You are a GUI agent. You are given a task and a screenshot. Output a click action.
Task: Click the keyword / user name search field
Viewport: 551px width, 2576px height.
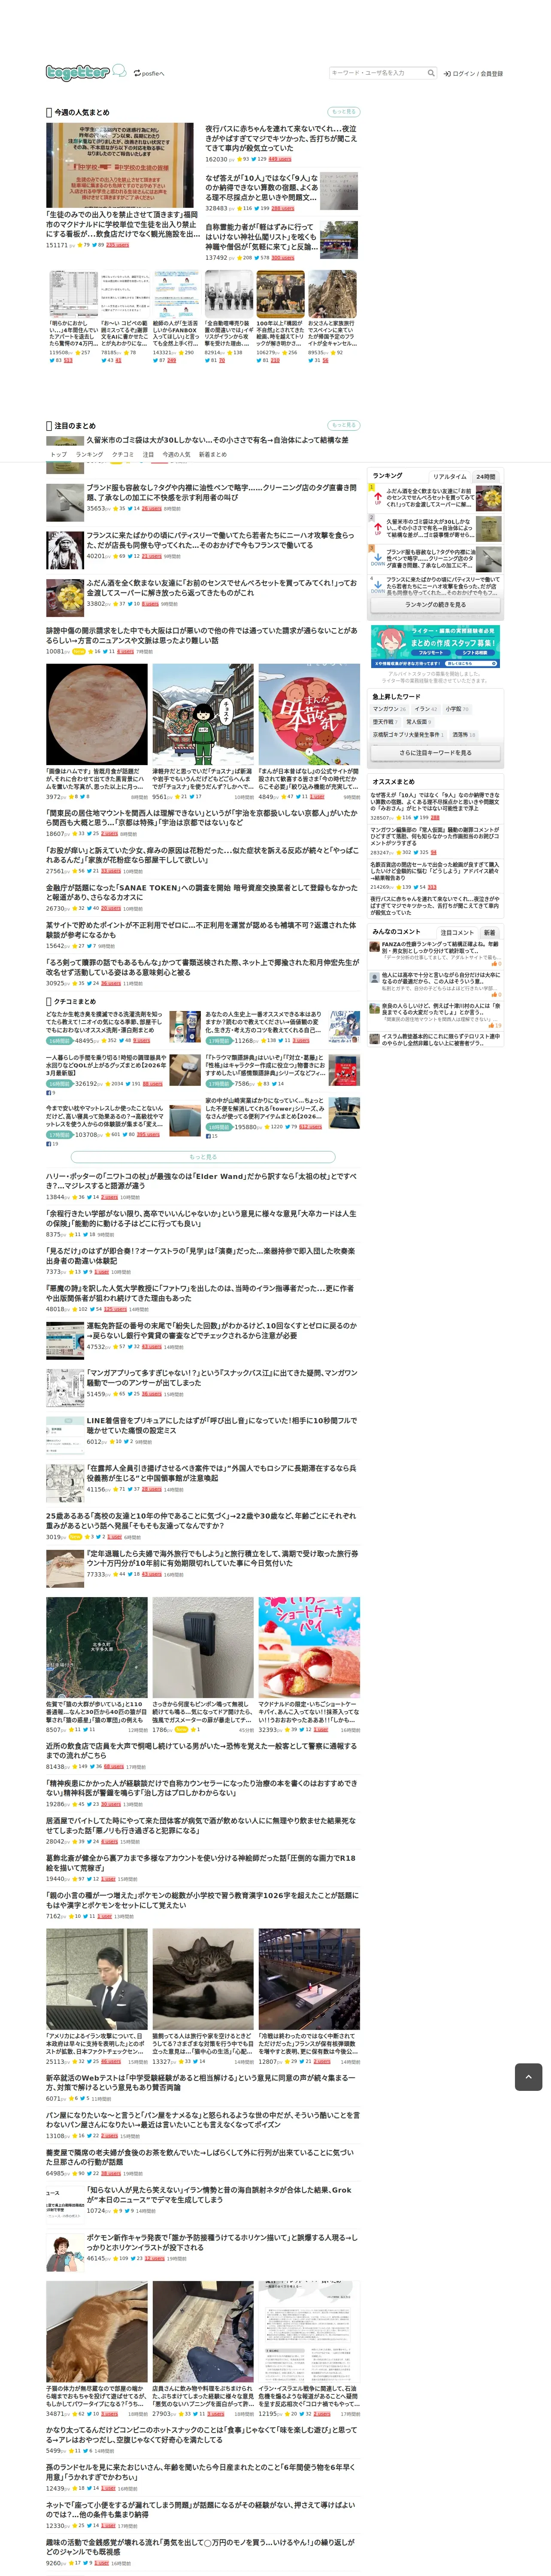point(378,73)
